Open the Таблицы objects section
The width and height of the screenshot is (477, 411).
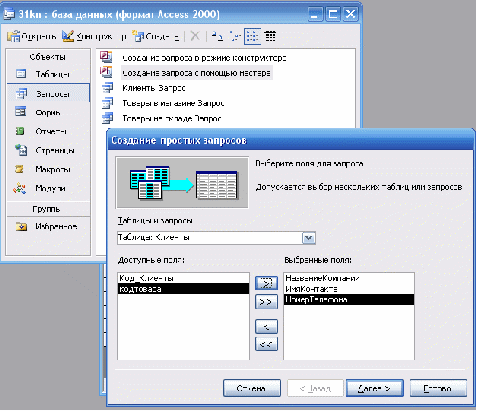(48, 74)
